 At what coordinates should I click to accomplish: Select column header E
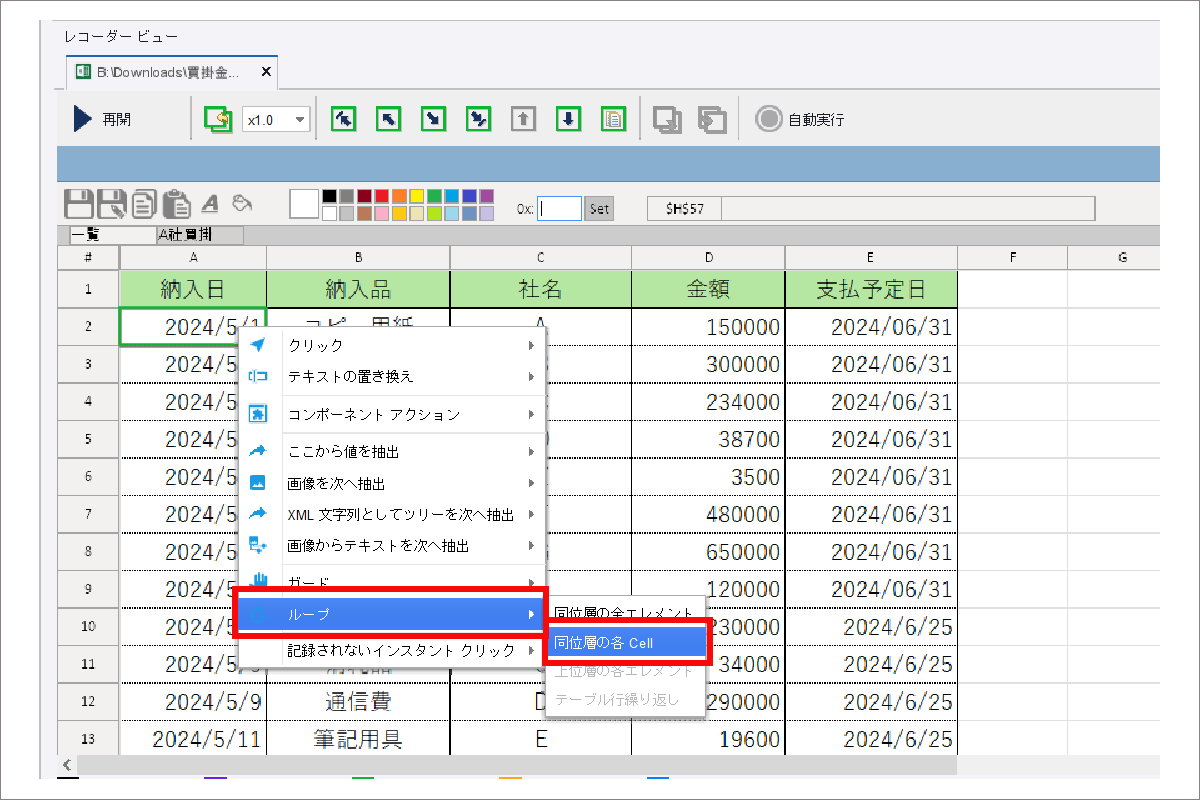(871, 258)
